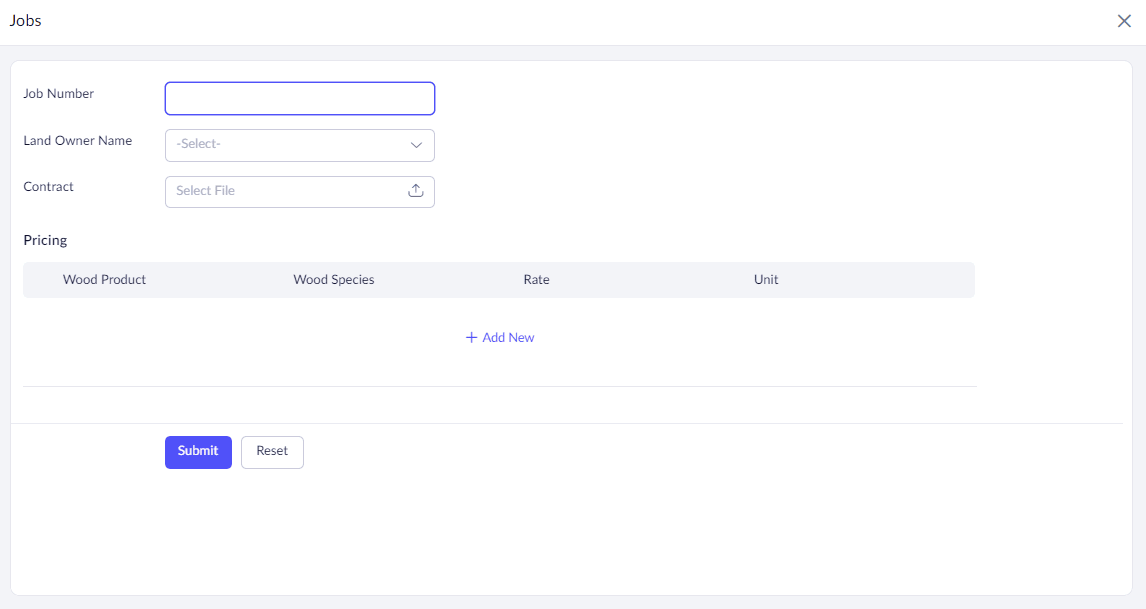Viewport: 1146px width, 609px height.
Task: Click the Add New pricing link
Action: pos(508,338)
